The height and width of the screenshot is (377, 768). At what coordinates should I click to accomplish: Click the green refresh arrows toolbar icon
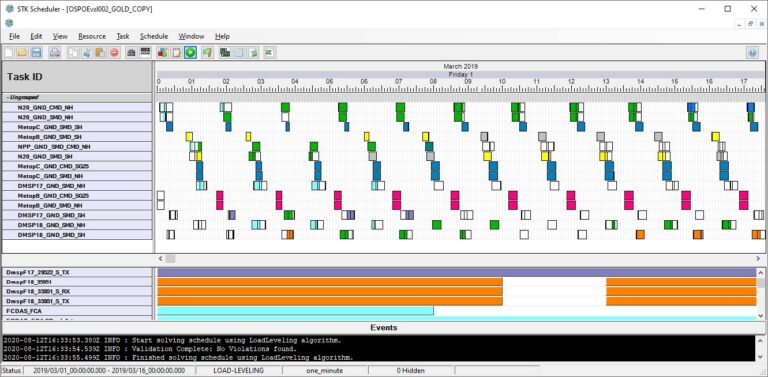(x=253, y=52)
